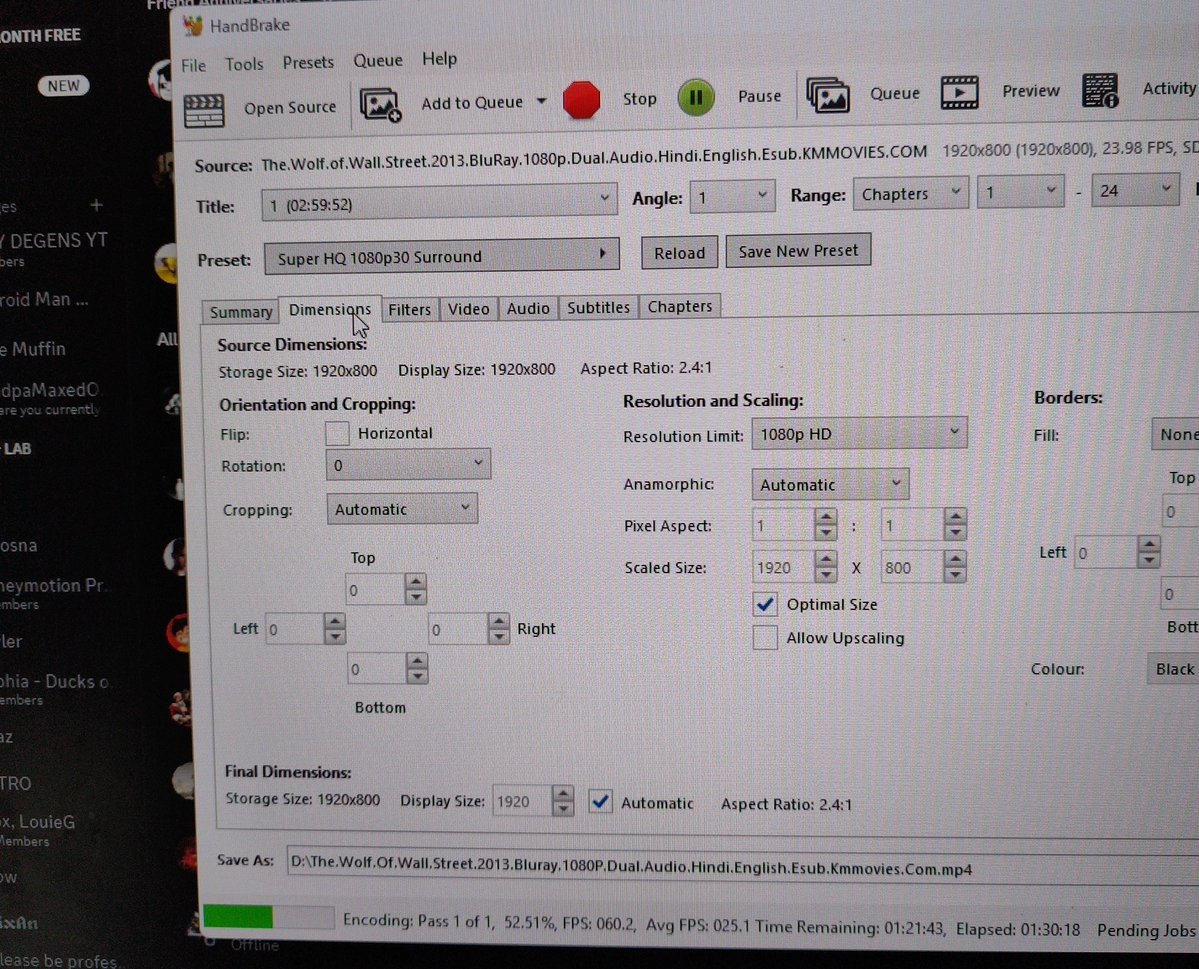The width and height of the screenshot is (1199, 969).
Task: Click the crop Right value field
Action: pyautogui.click(x=457, y=629)
